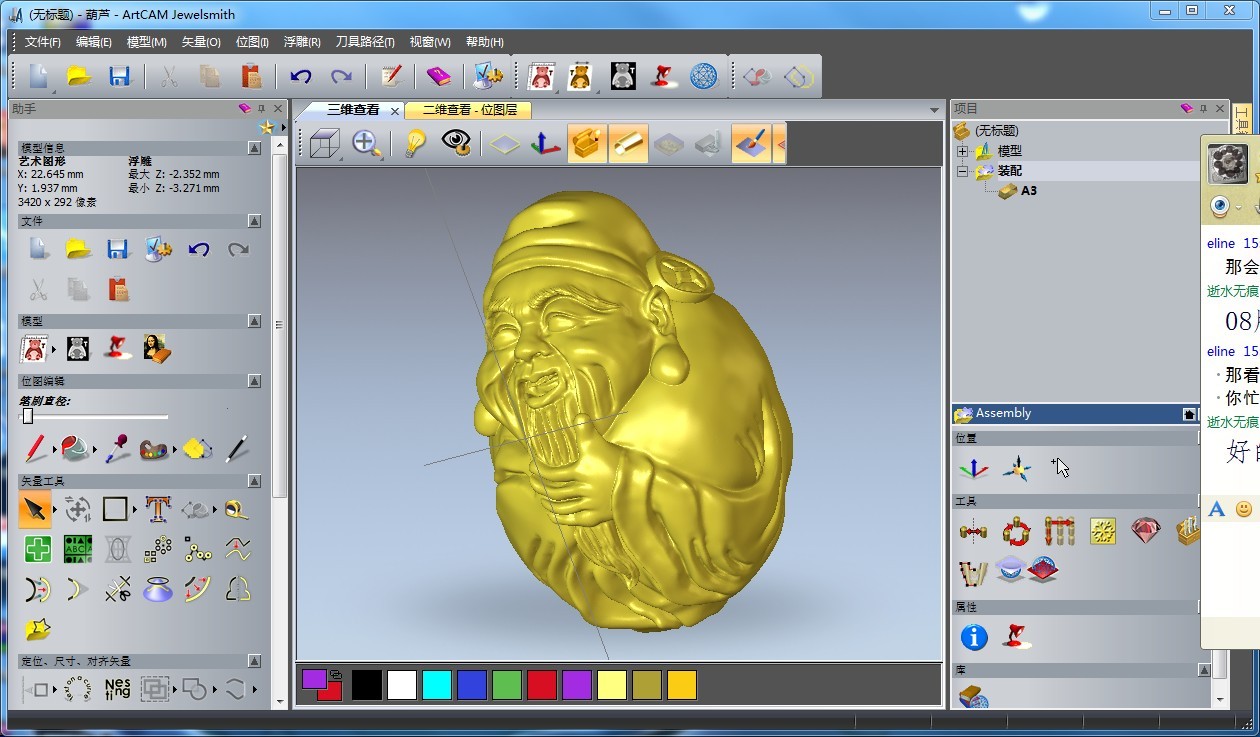1260x737 pixels.
Task: Click the Nesting tool icon
Action: (x=117, y=689)
